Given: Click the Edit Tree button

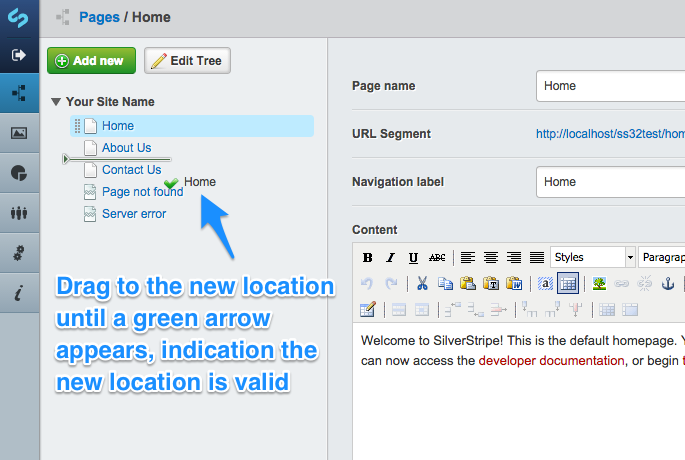Looking at the screenshot, I should [188, 61].
